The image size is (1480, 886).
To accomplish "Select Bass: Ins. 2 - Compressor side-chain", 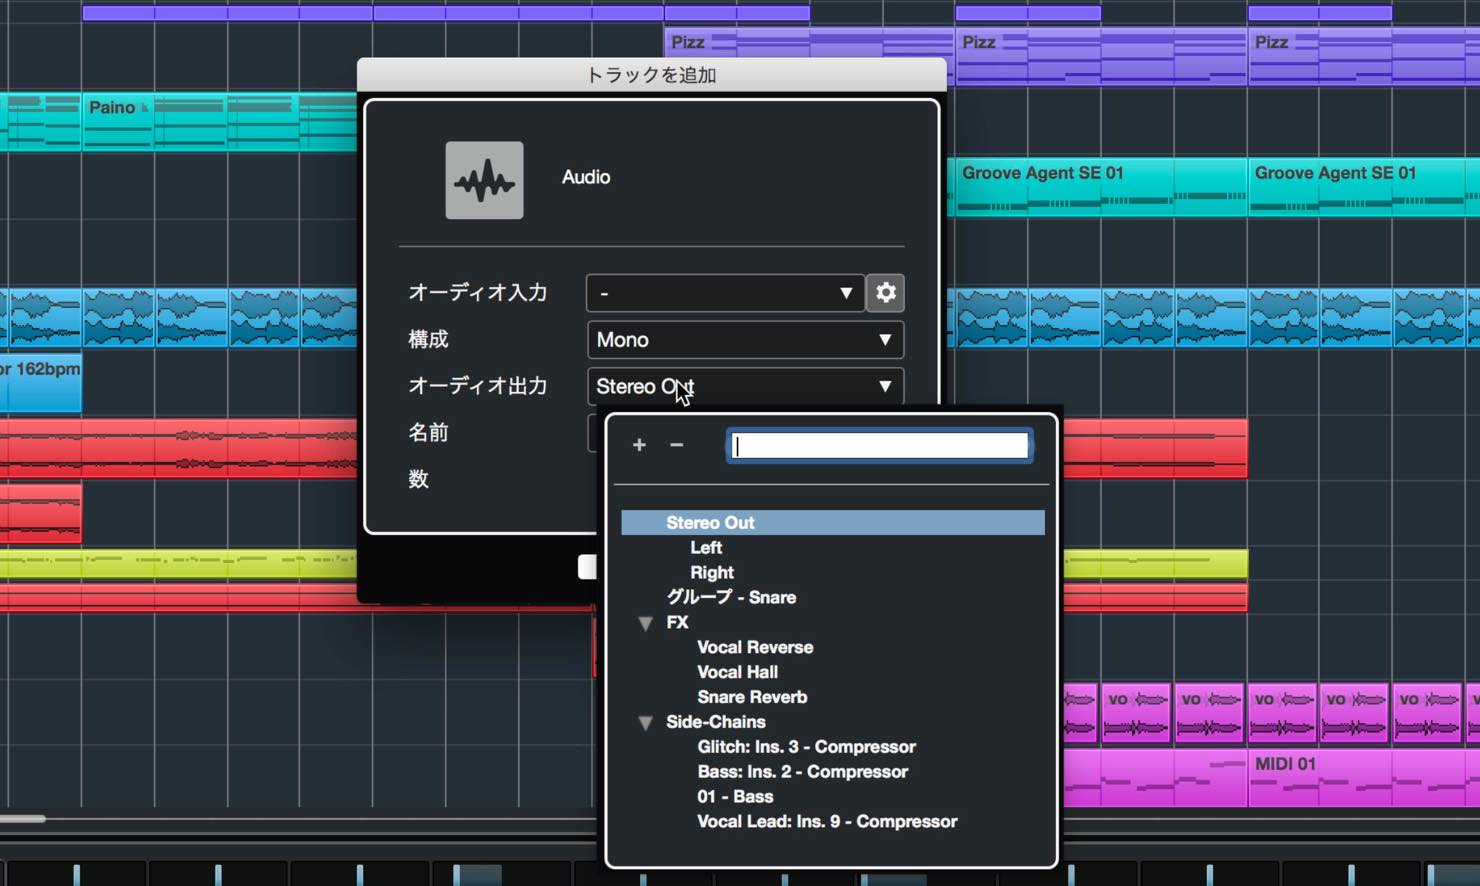I will click(802, 772).
